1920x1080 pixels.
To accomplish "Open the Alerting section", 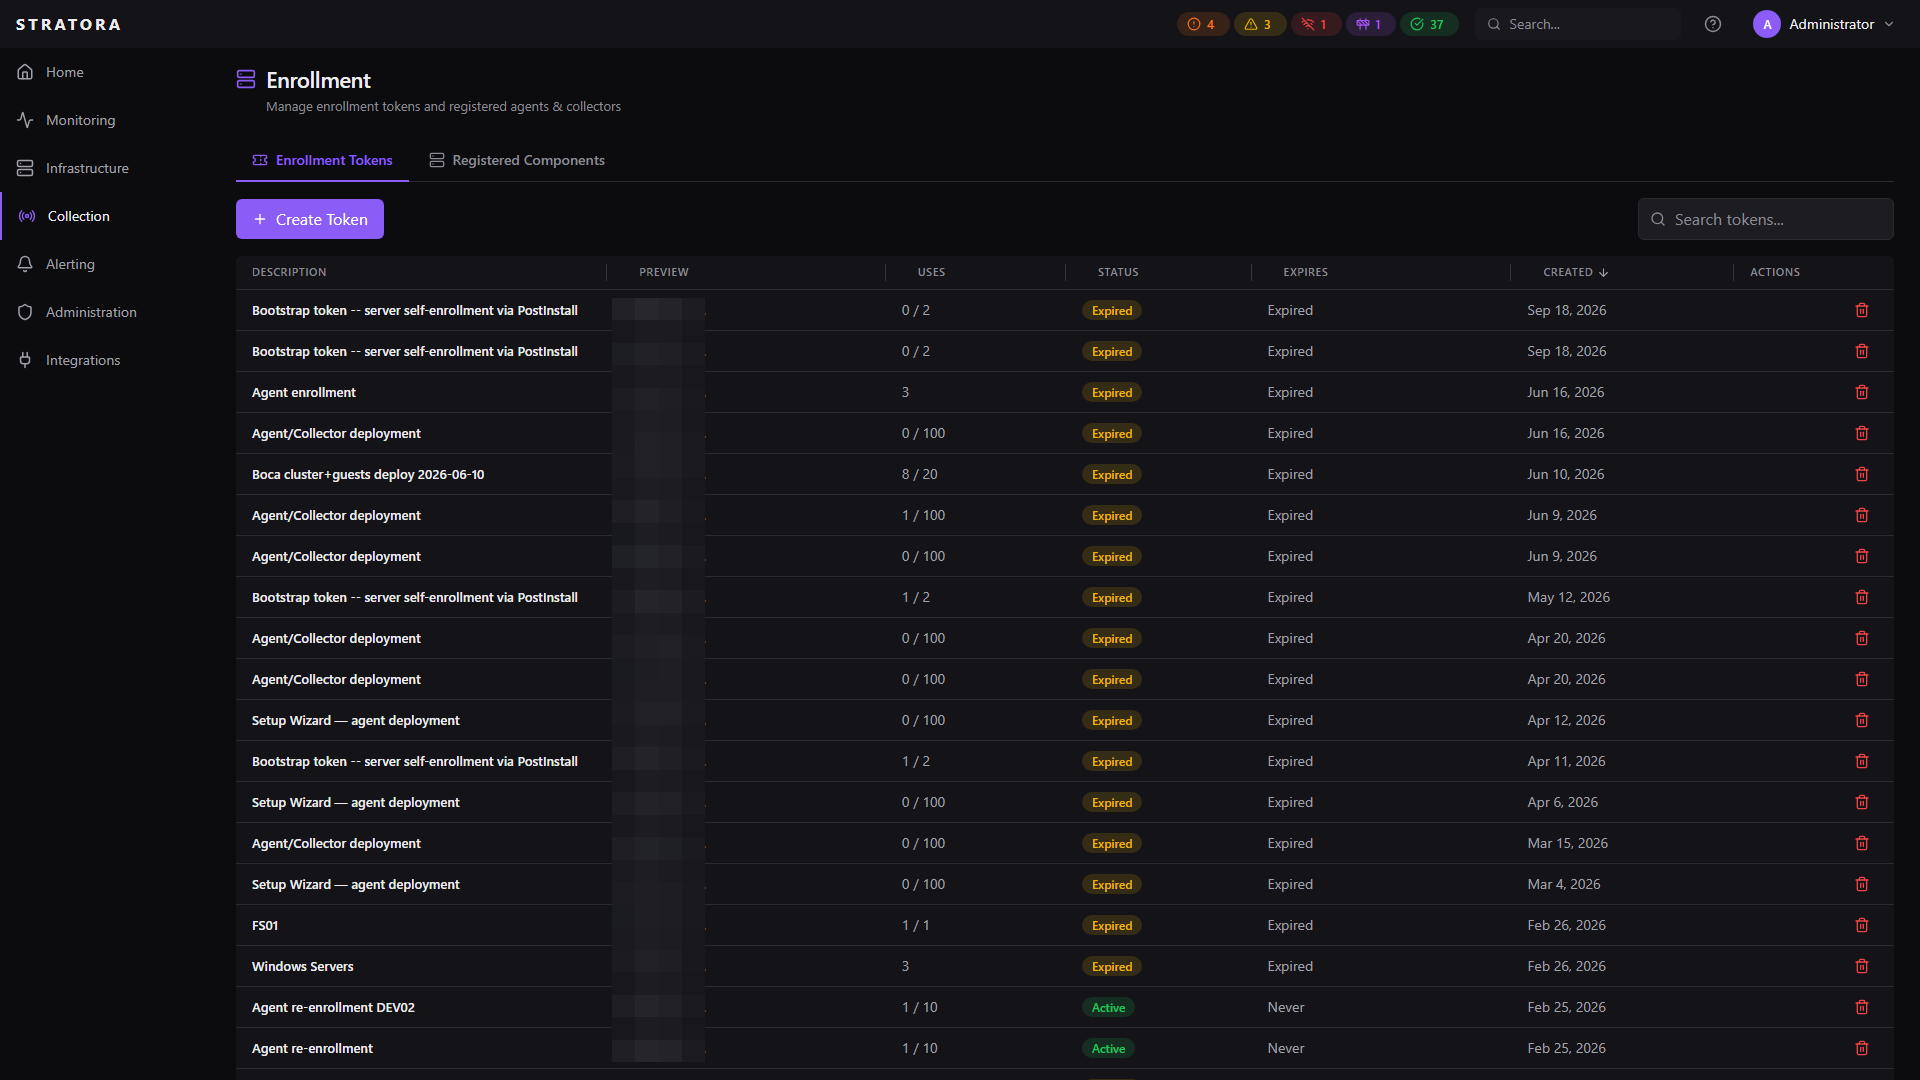I will coord(70,264).
